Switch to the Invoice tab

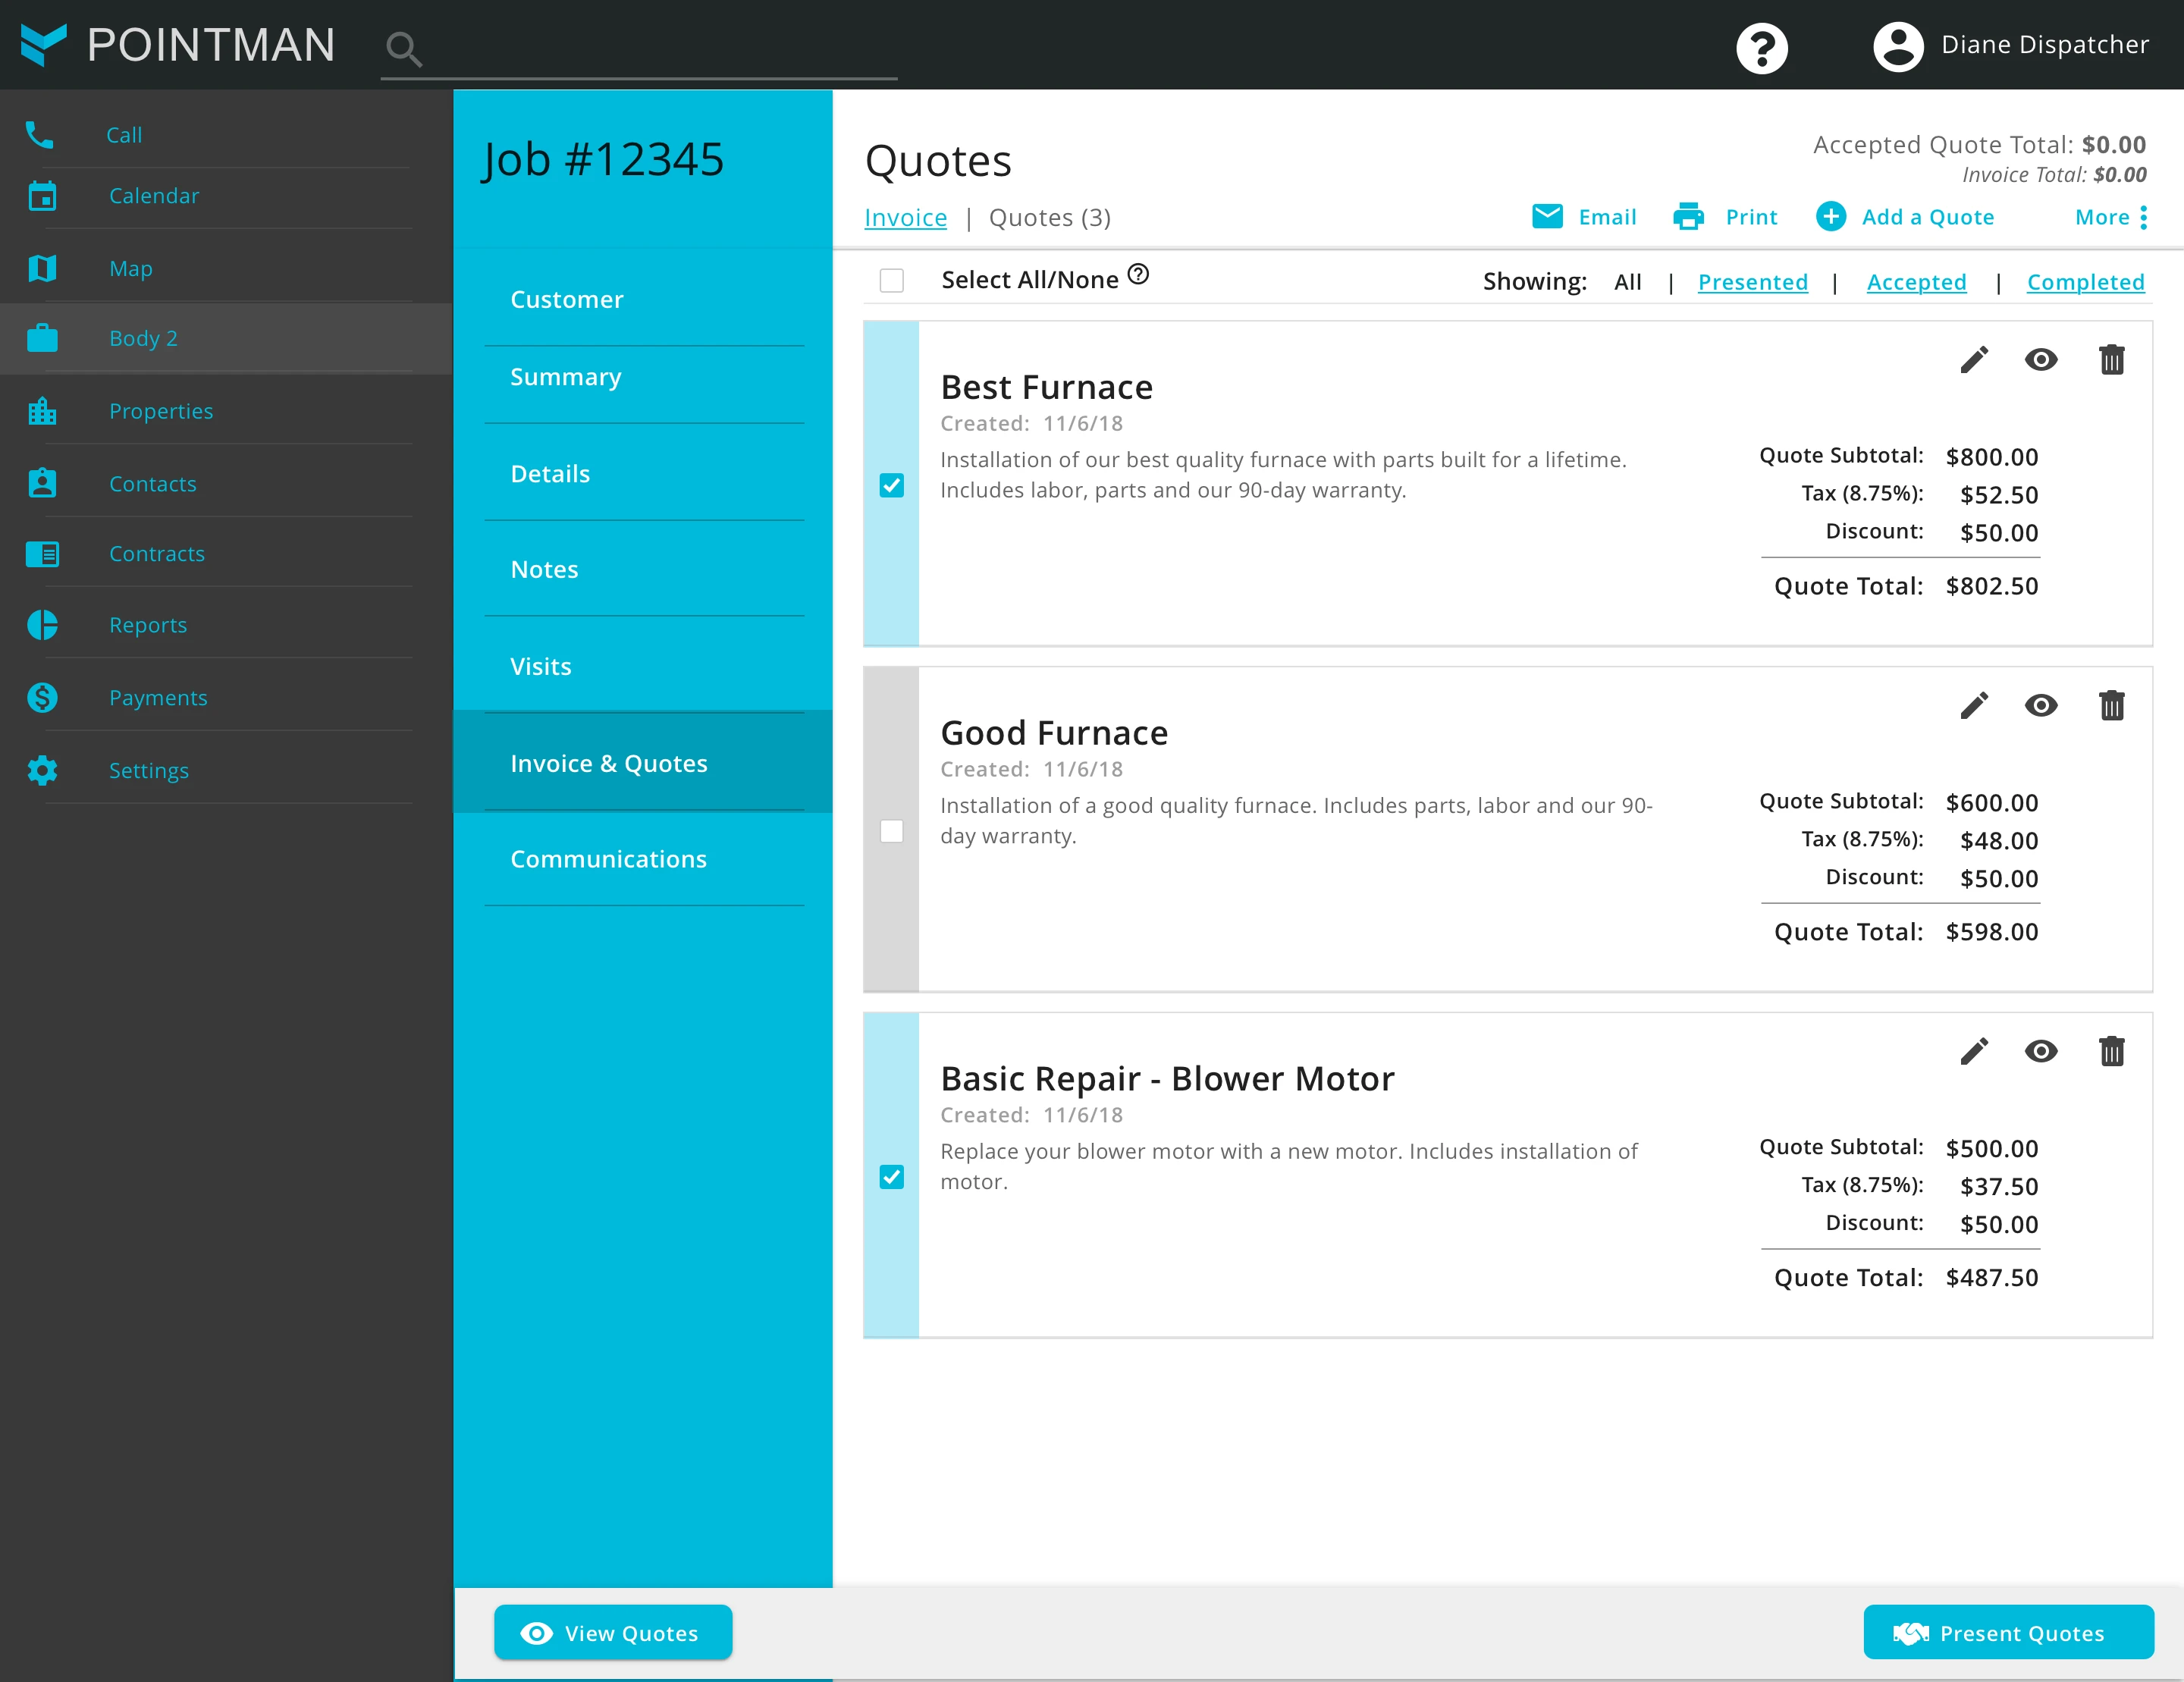[905, 217]
